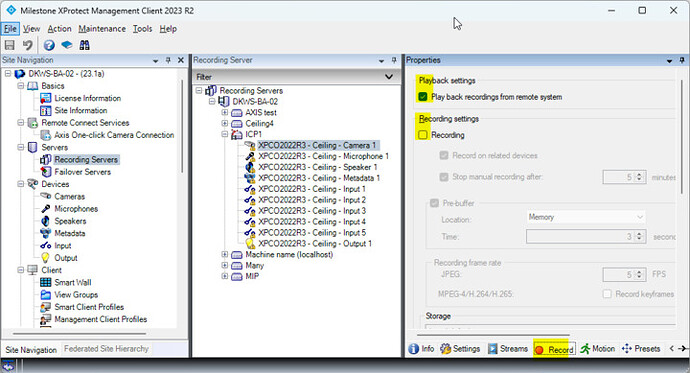Collapse the Devices node in Site Navigation
690x373 pixels.
click(21, 184)
